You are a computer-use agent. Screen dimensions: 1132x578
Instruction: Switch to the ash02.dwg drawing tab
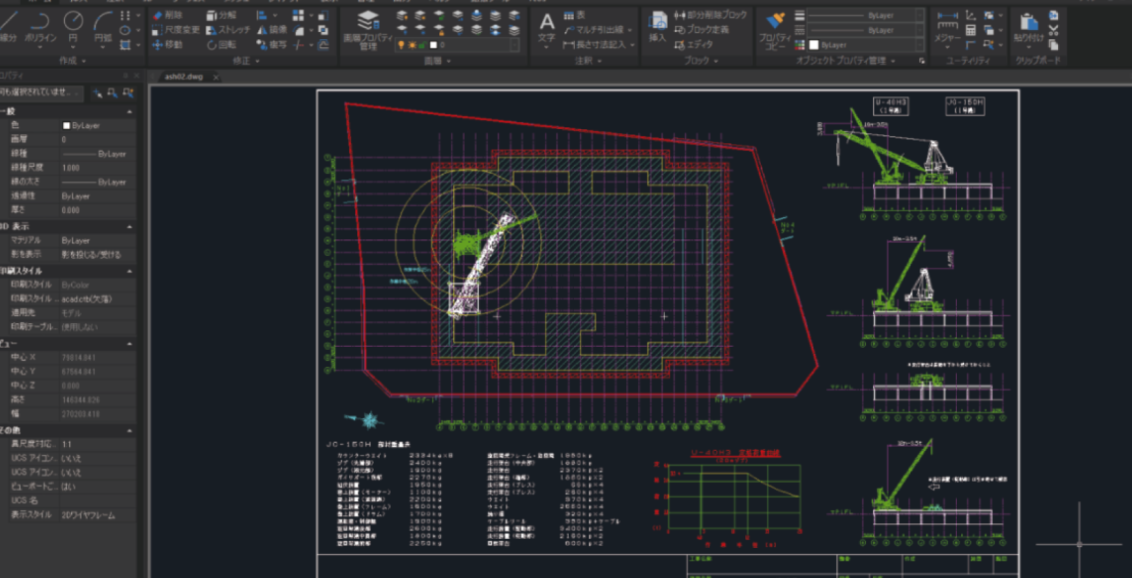click(183, 76)
